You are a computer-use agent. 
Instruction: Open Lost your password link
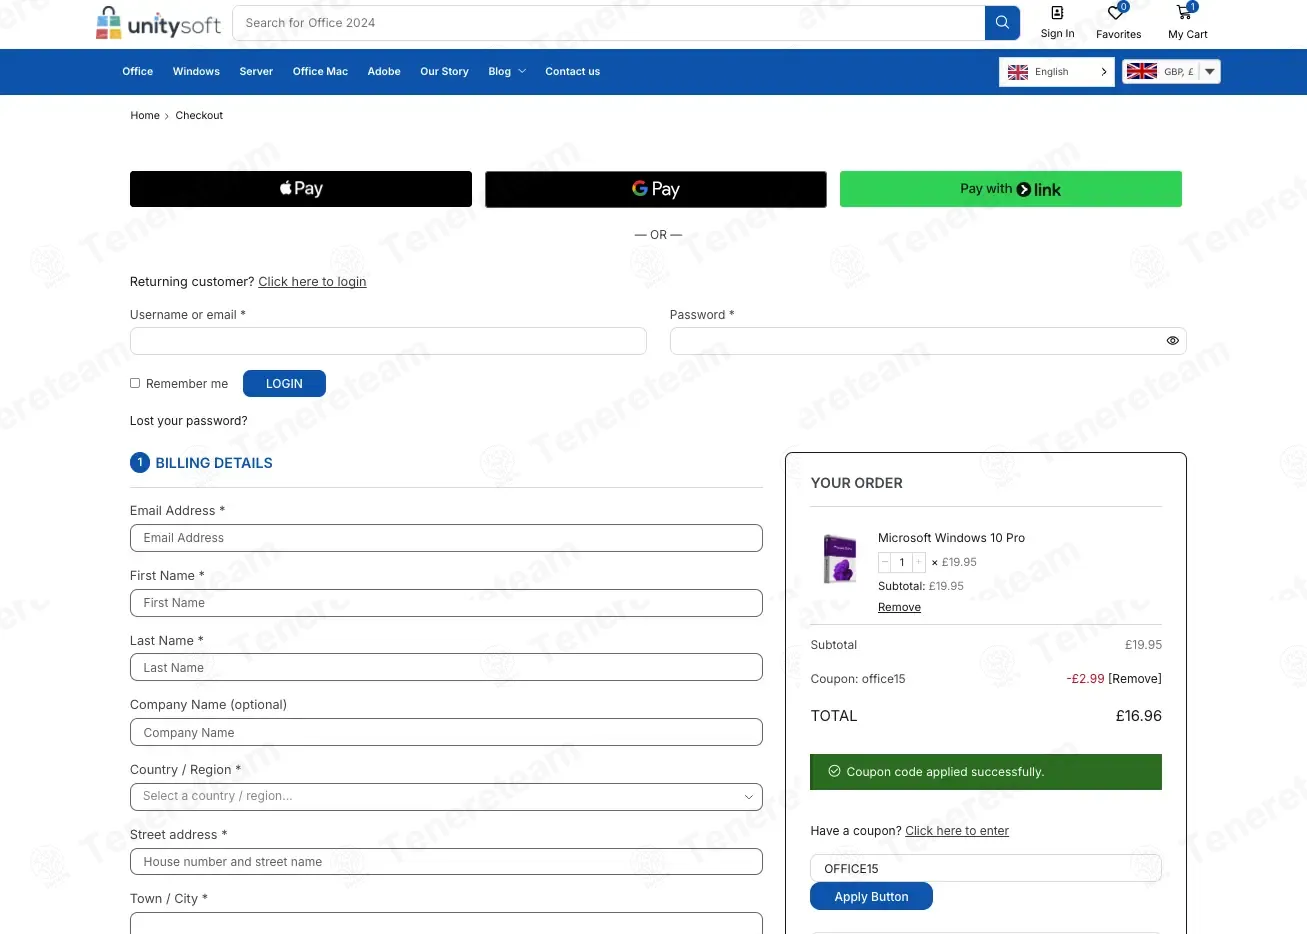click(x=188, y=421)
